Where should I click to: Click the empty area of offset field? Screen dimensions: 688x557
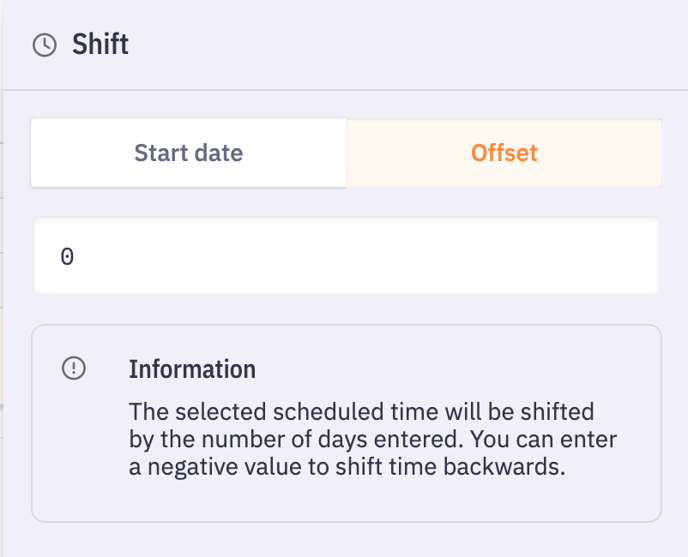[x=400, y=256]
